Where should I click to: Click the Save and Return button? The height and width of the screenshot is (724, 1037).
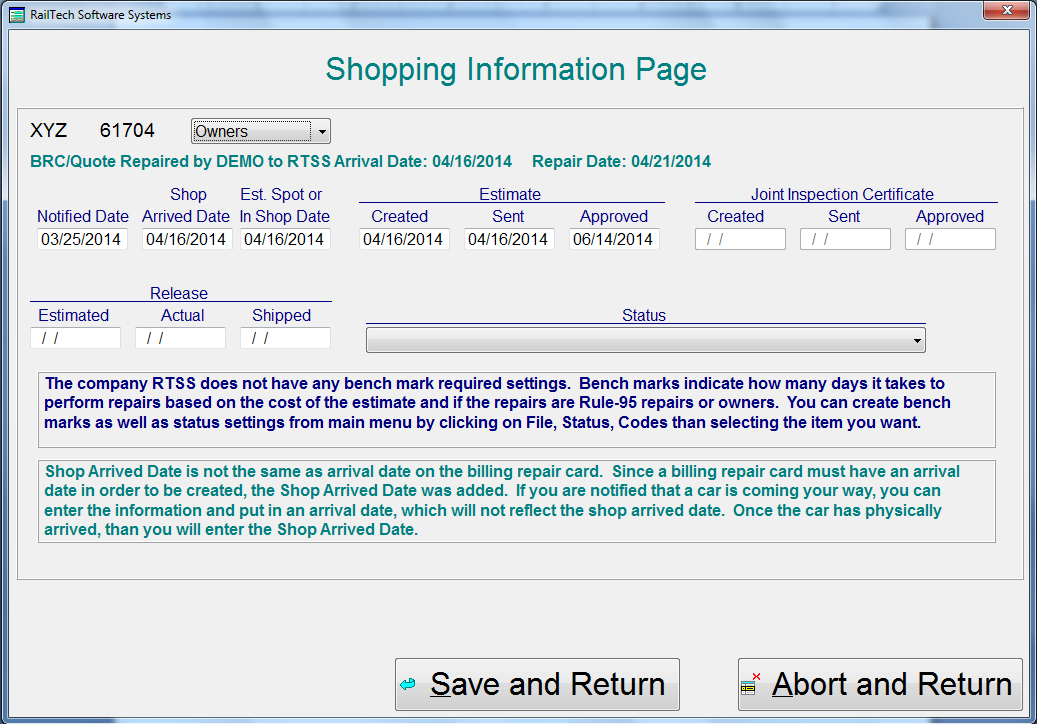point(537,685)
